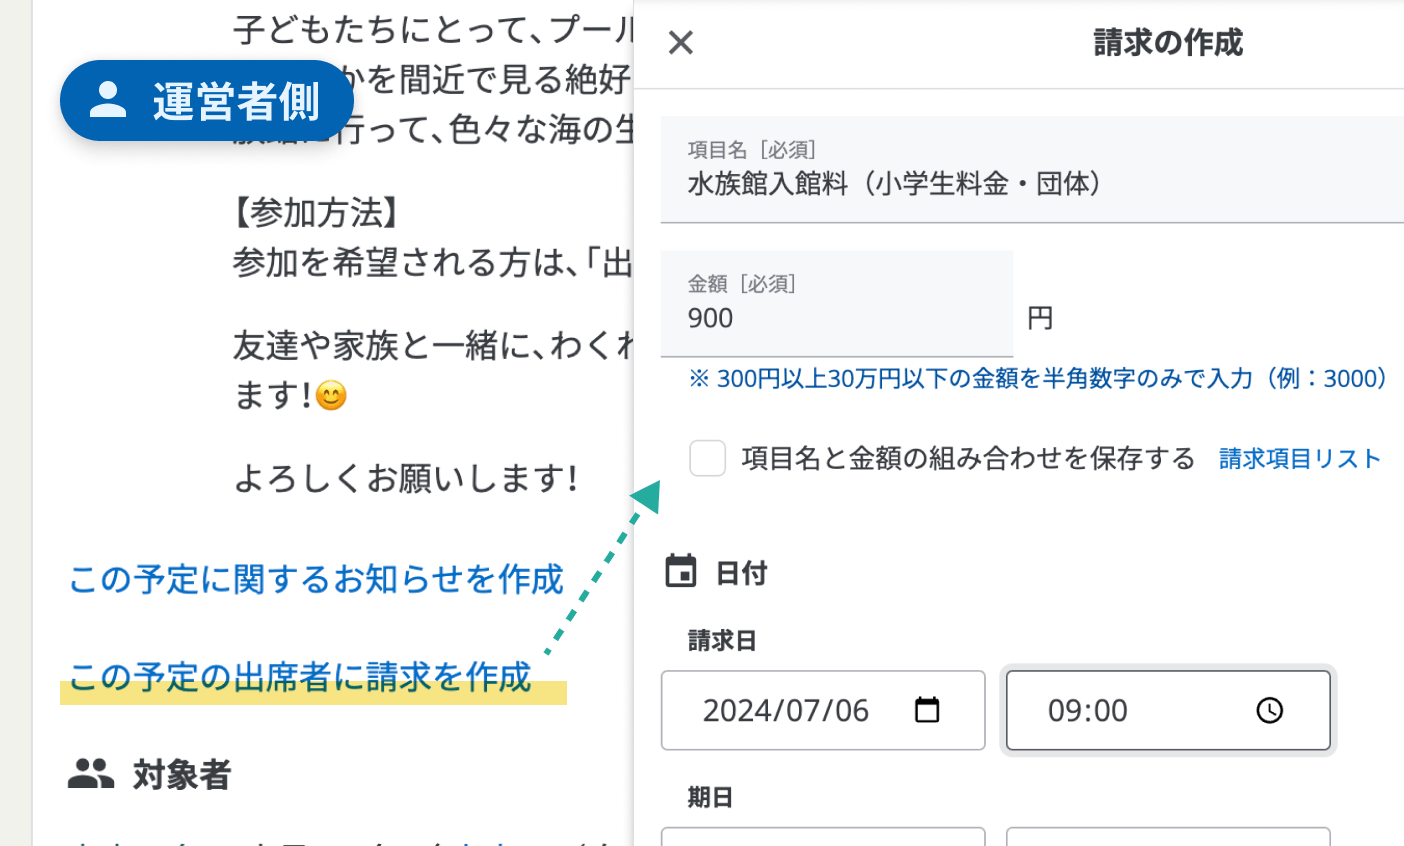1404x846 pixels.
Task: Focus the 金額 field showing 900
Action: [x=836, y=318]
